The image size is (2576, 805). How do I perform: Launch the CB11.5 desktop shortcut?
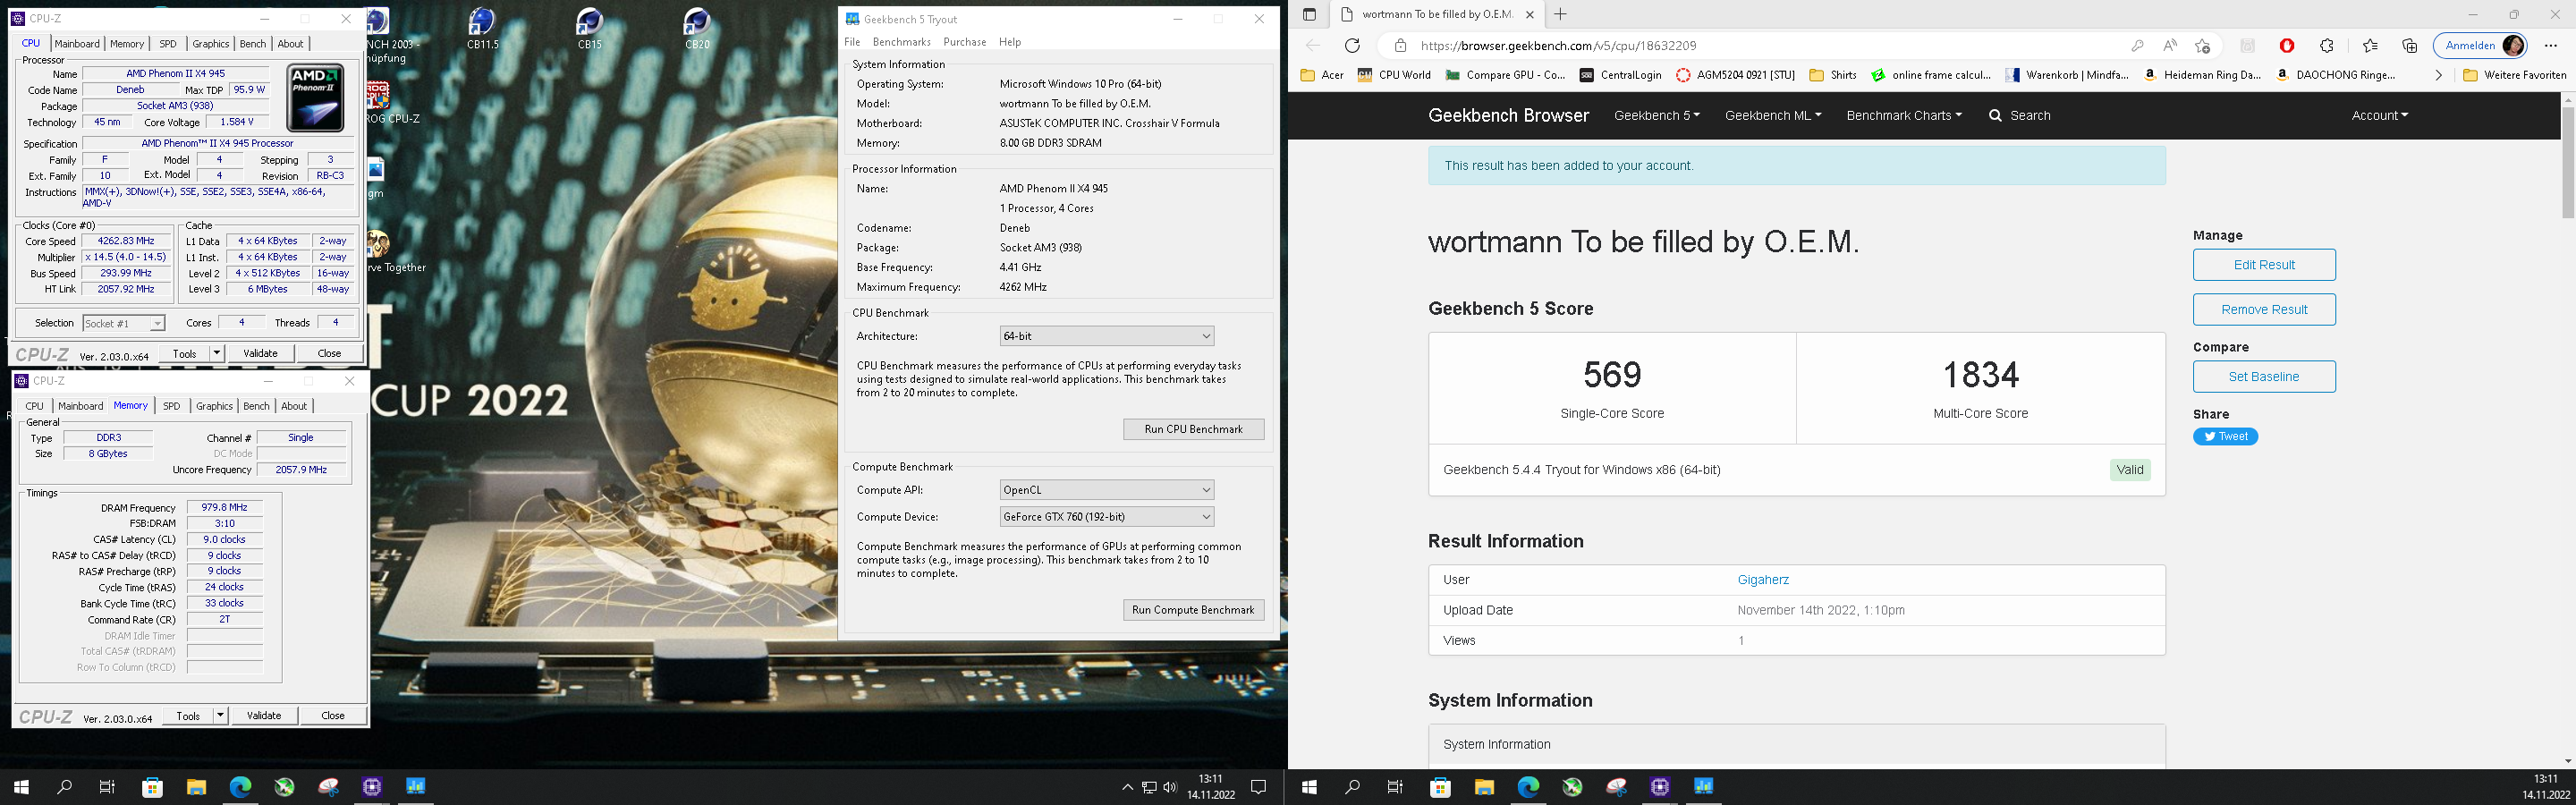pyautogui.click(x=483, y=28)
